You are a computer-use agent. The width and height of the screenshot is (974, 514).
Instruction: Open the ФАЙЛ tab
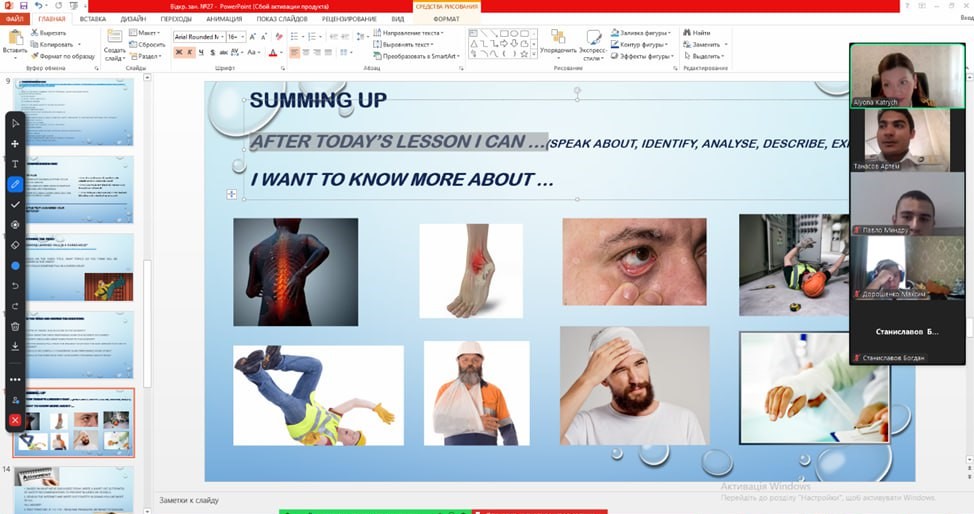pos(14,19)
